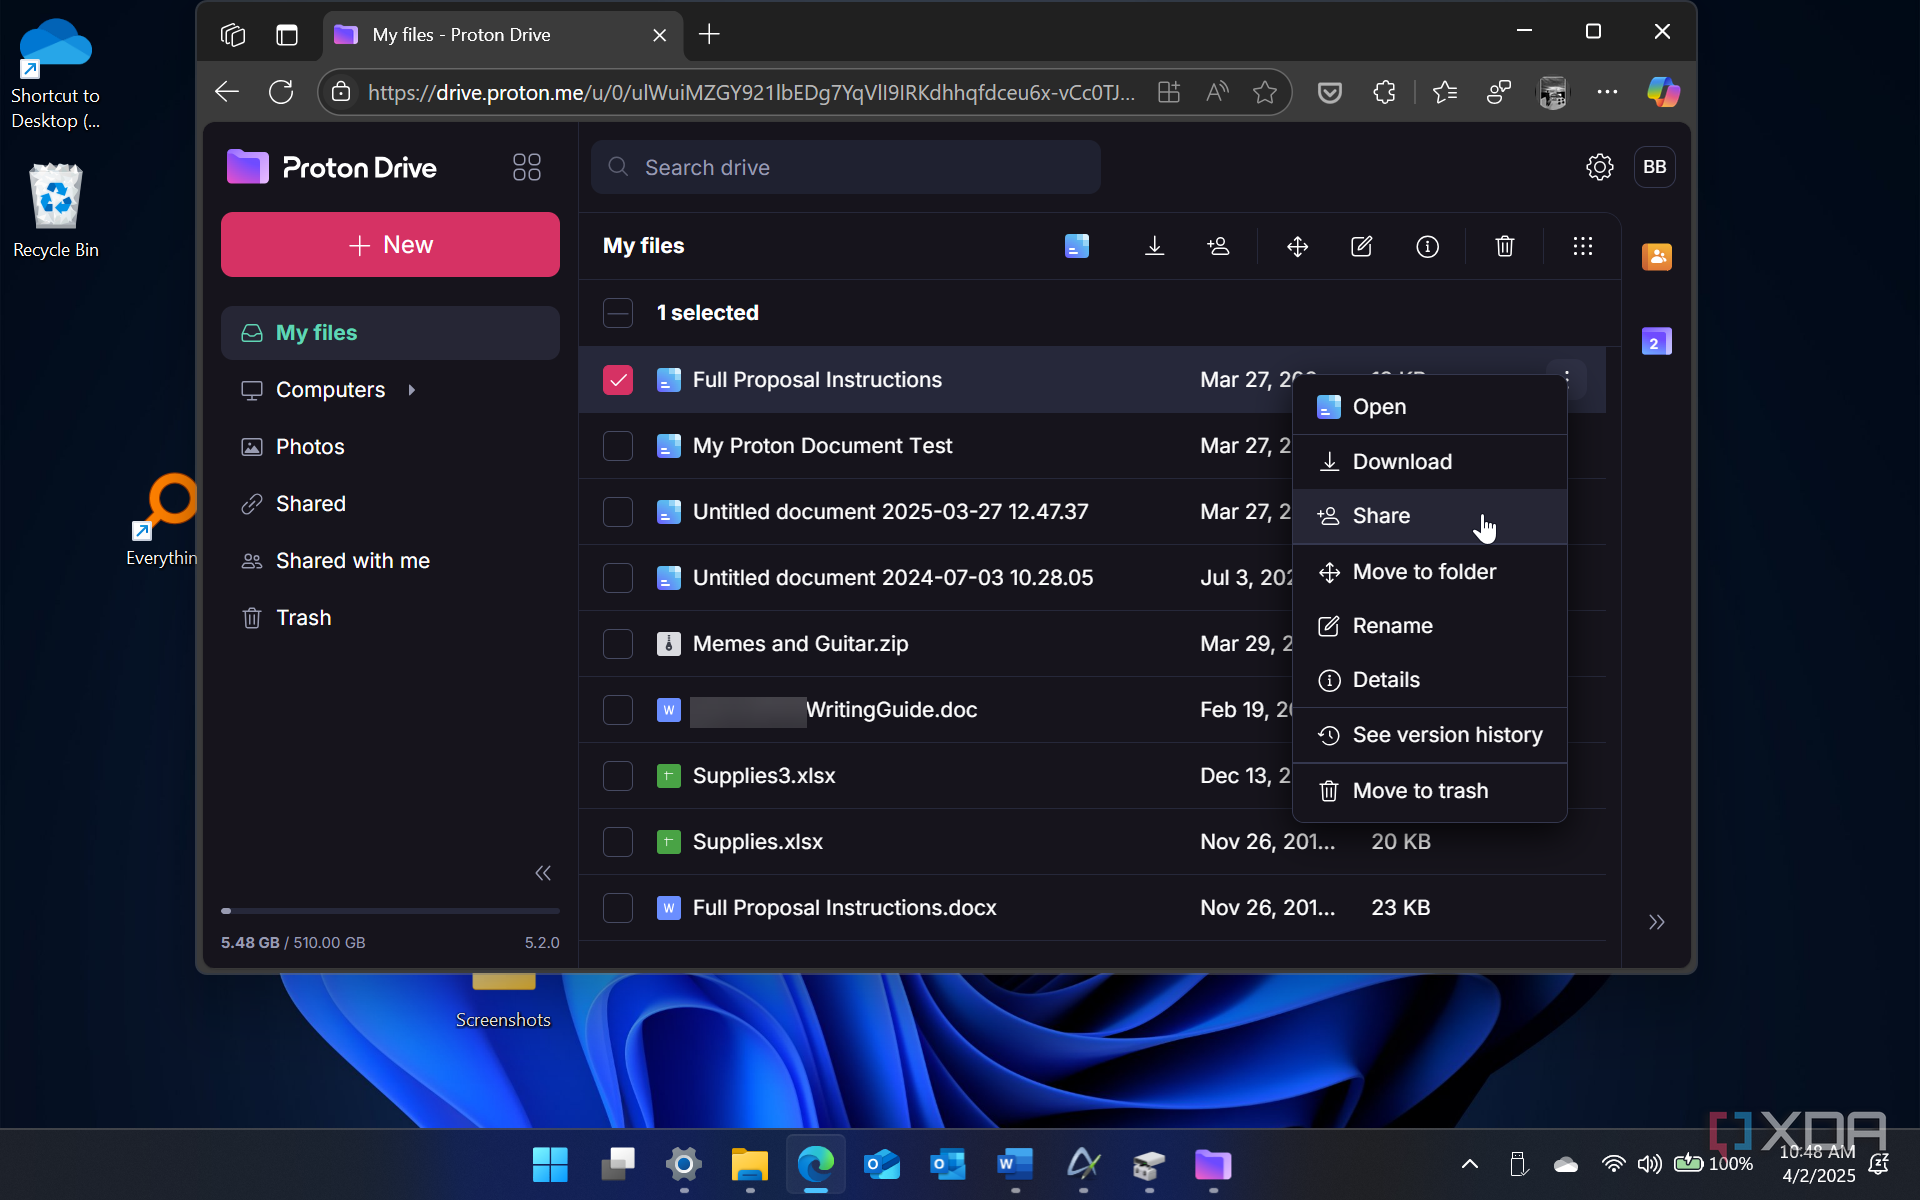Screen dimensions: 1920x1200
Task: Choose Details in the context menu
Action: point(1429,680)
